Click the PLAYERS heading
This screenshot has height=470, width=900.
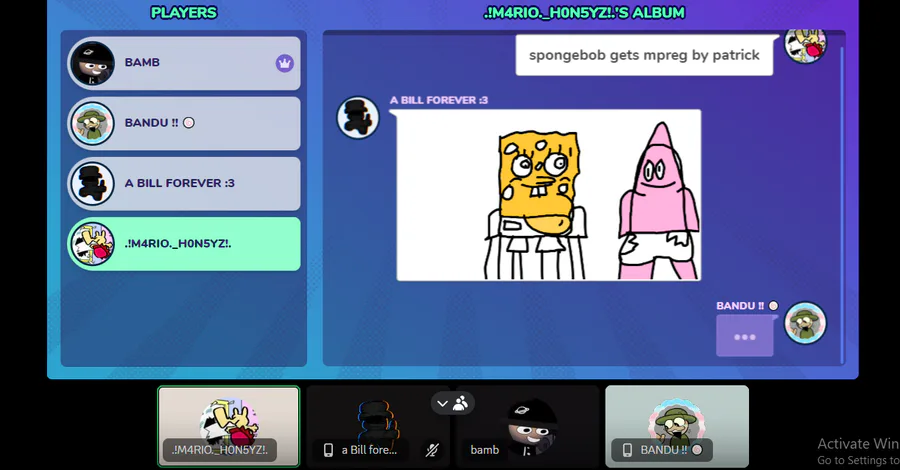184,13
